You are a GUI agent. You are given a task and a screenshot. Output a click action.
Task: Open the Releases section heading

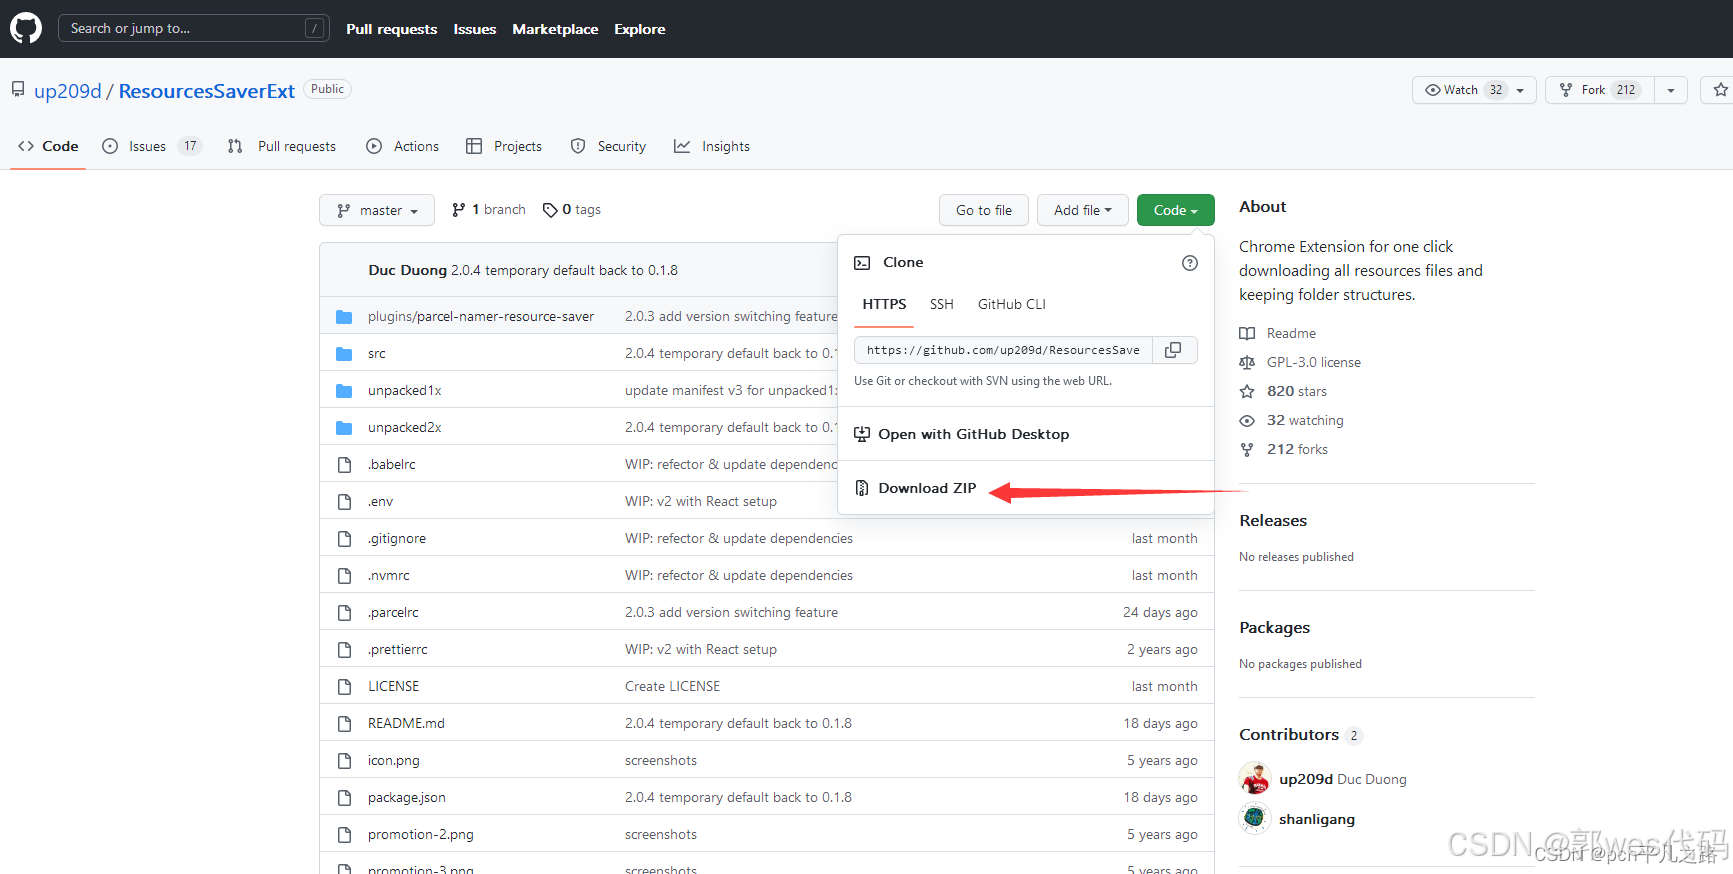pyautogui.click(x=1273, y=521)
